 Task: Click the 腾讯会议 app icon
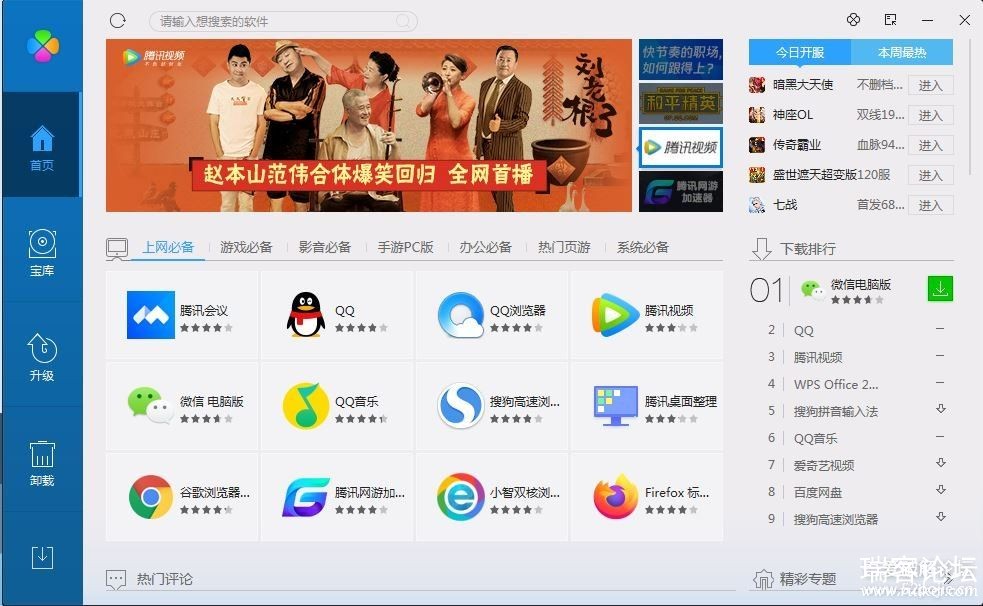150,315
